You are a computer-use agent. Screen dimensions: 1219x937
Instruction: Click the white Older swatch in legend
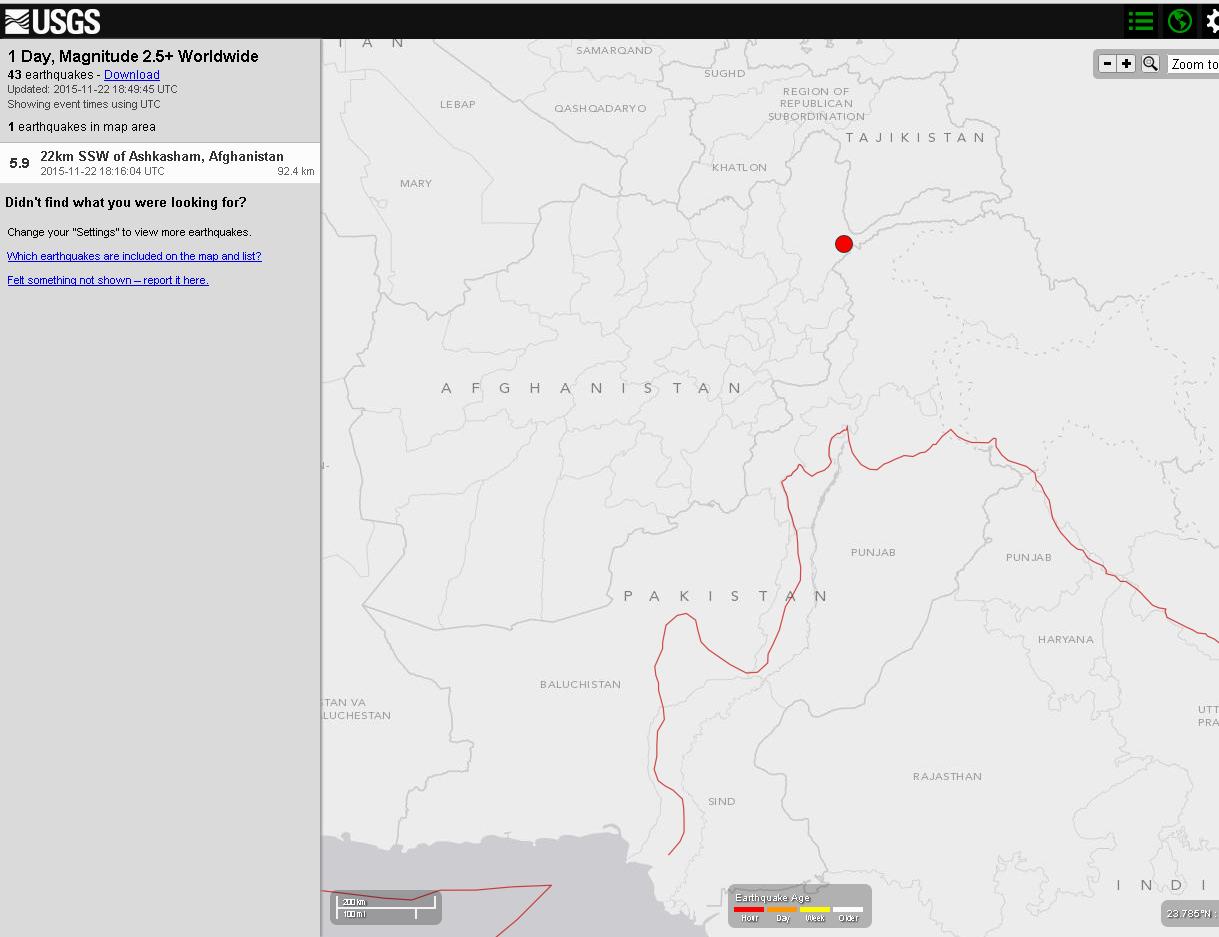848,910
